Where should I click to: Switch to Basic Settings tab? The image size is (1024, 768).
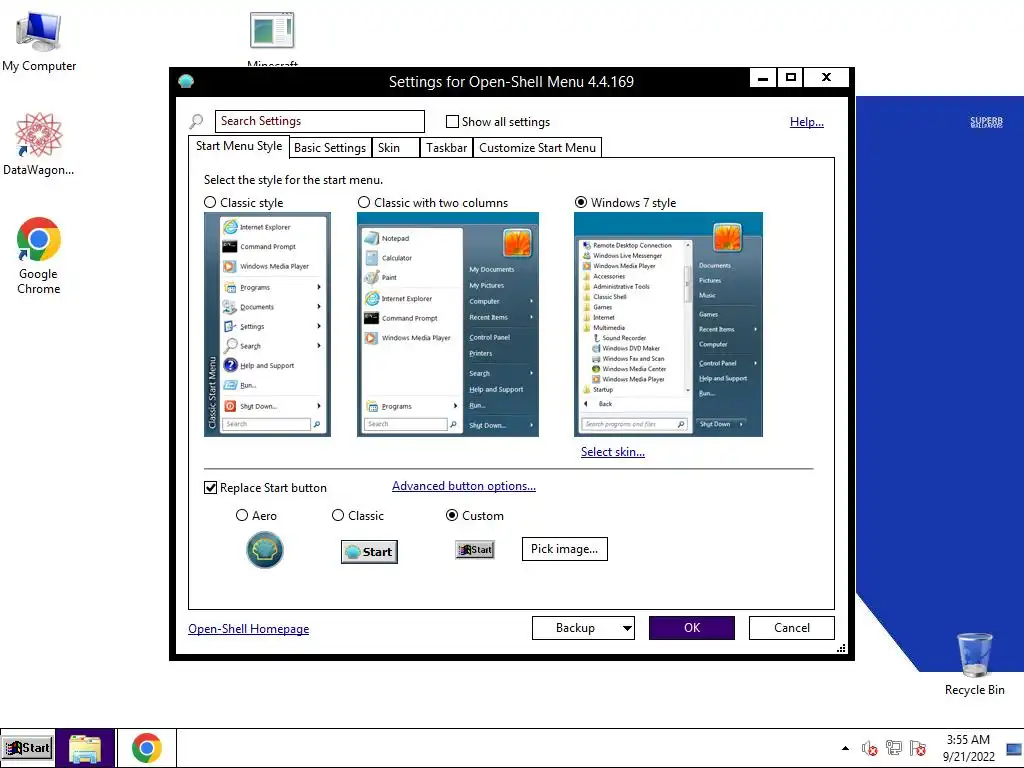(x=330, y=148)
